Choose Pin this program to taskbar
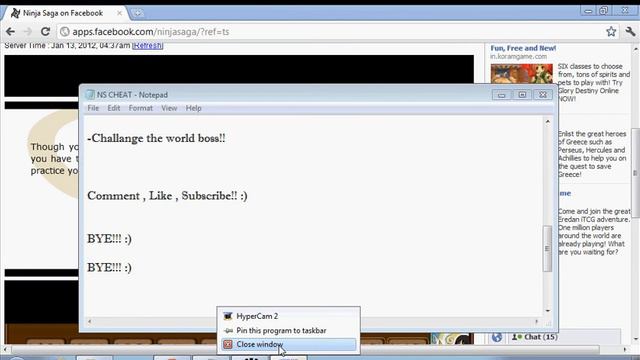Screen dimensions: 640x360 [x=288, y=330]
